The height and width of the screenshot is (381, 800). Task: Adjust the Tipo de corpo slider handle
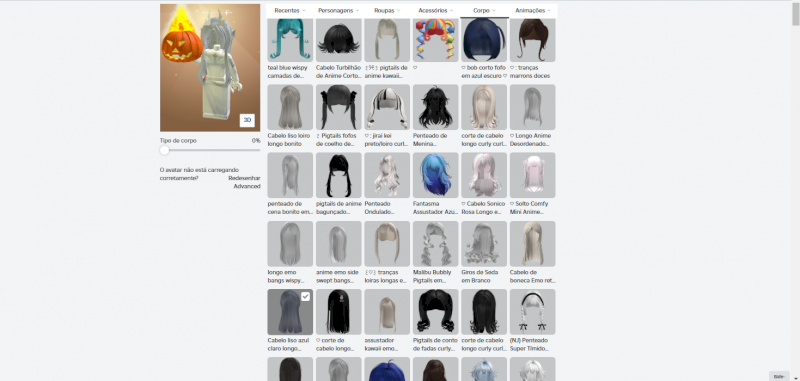click(164, 150)
